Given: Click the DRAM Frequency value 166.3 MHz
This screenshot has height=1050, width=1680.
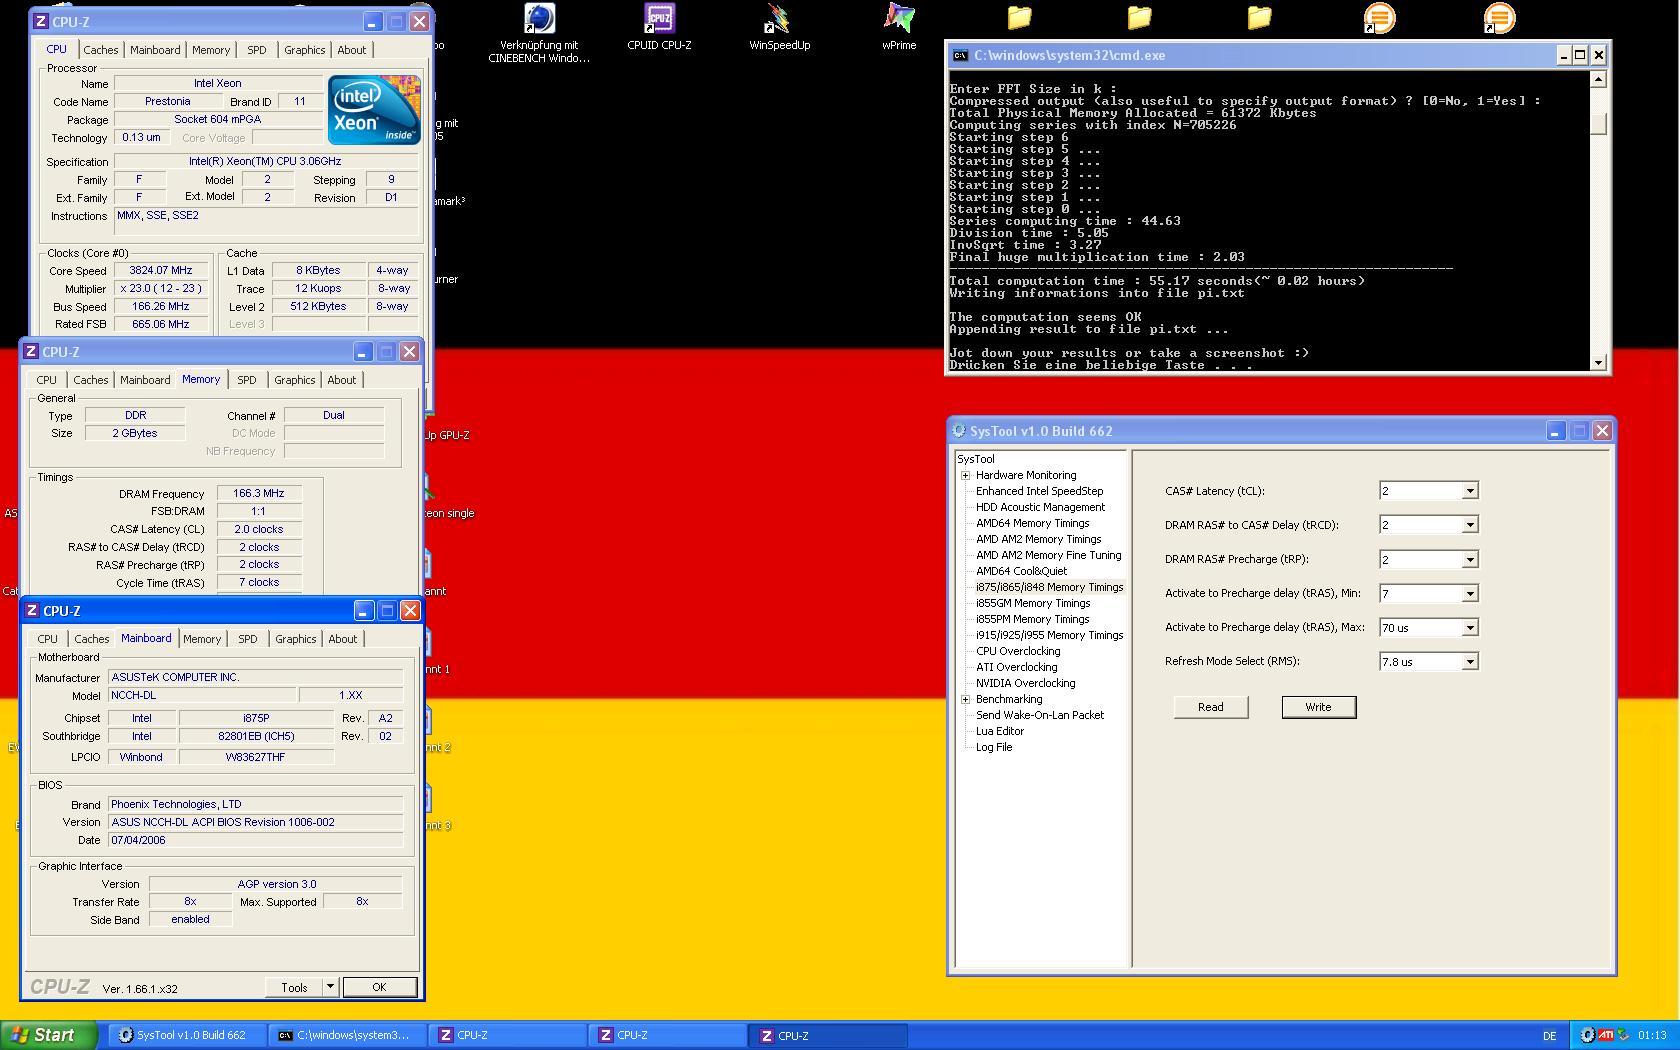Looking at the screenshot, I should tap(258, 493).
